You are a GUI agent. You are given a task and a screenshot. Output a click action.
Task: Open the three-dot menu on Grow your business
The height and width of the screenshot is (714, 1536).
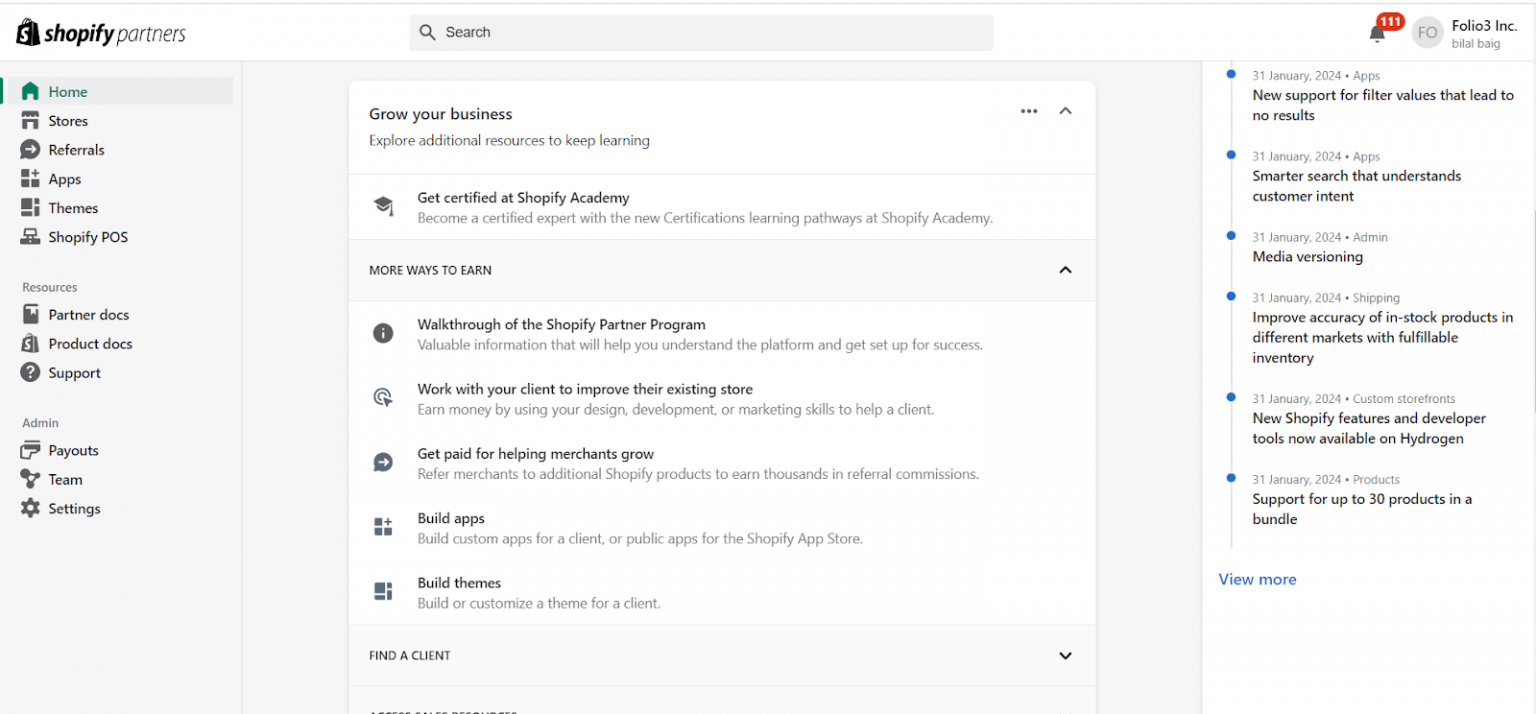pos(1029,110)
